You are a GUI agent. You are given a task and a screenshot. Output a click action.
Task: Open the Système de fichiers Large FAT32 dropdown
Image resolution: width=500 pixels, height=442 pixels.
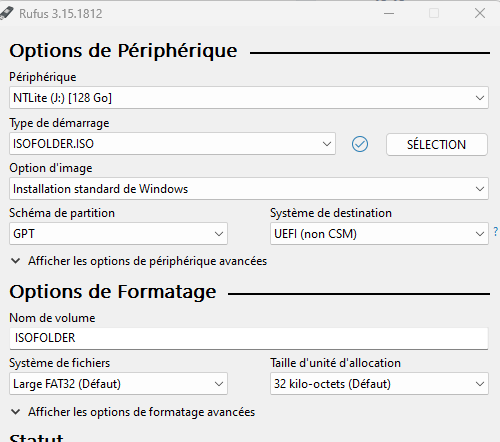pos(118,384)
